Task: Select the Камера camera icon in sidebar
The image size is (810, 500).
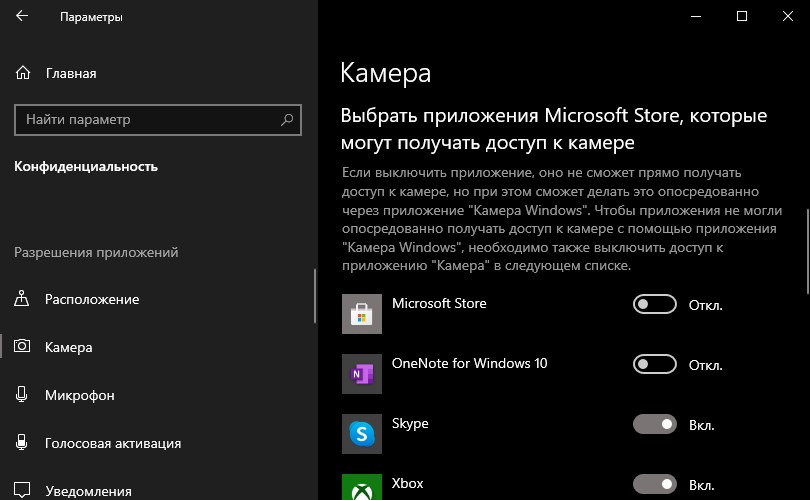Action: (x=22, y=346)
